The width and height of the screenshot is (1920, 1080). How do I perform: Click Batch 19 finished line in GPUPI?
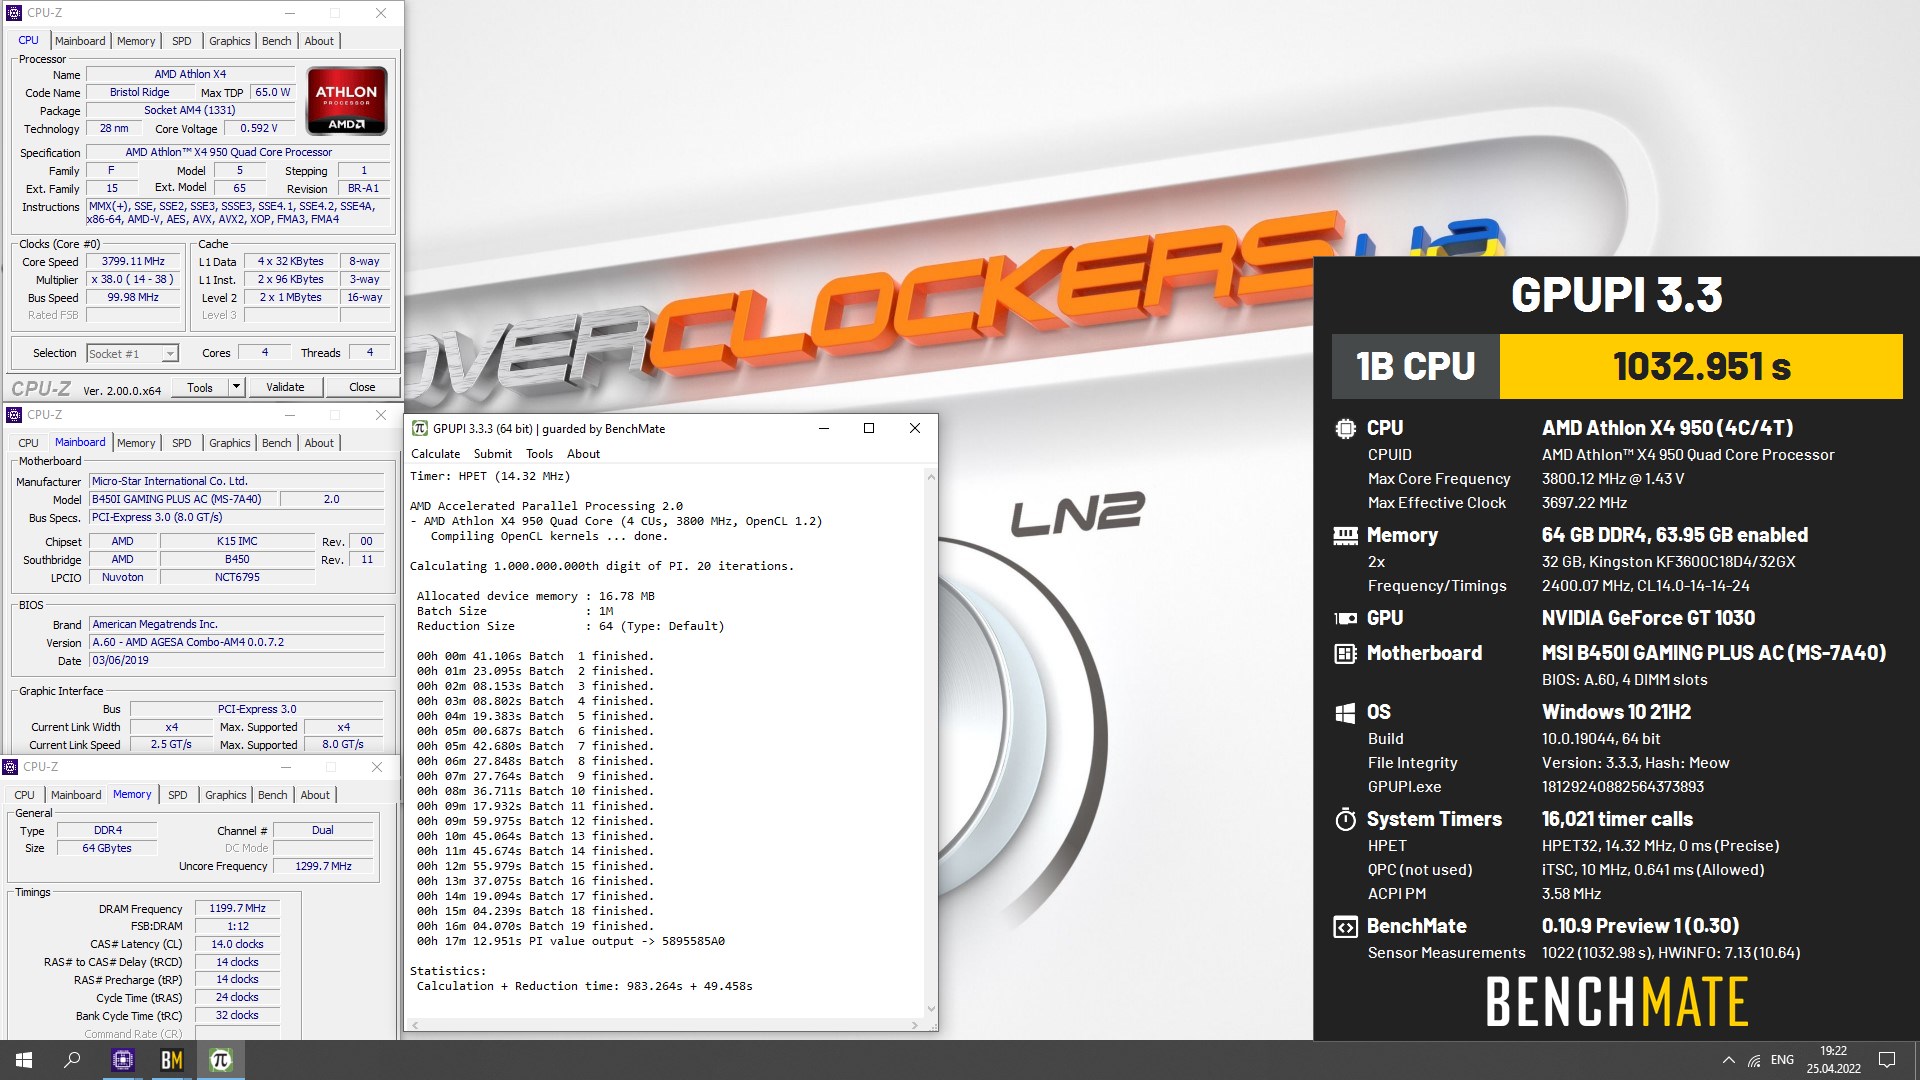pyautogui.click(x=535, y=926)
